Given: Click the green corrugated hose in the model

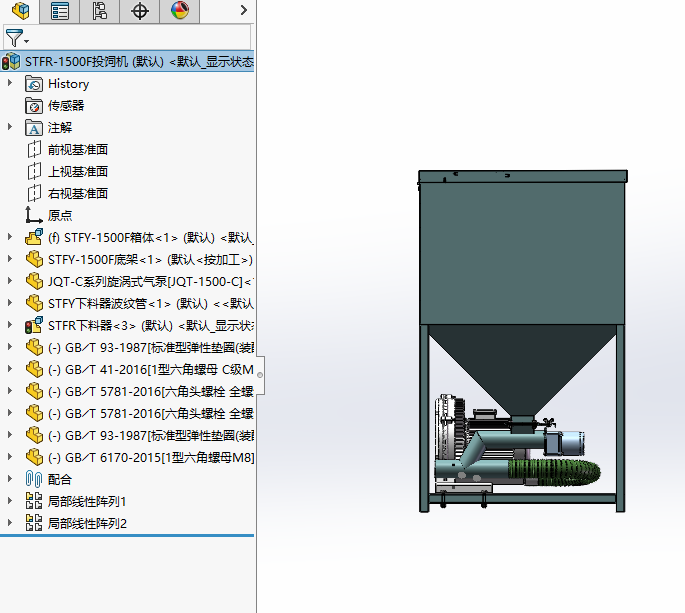Looking at the screenshot, I should (555, 472).
